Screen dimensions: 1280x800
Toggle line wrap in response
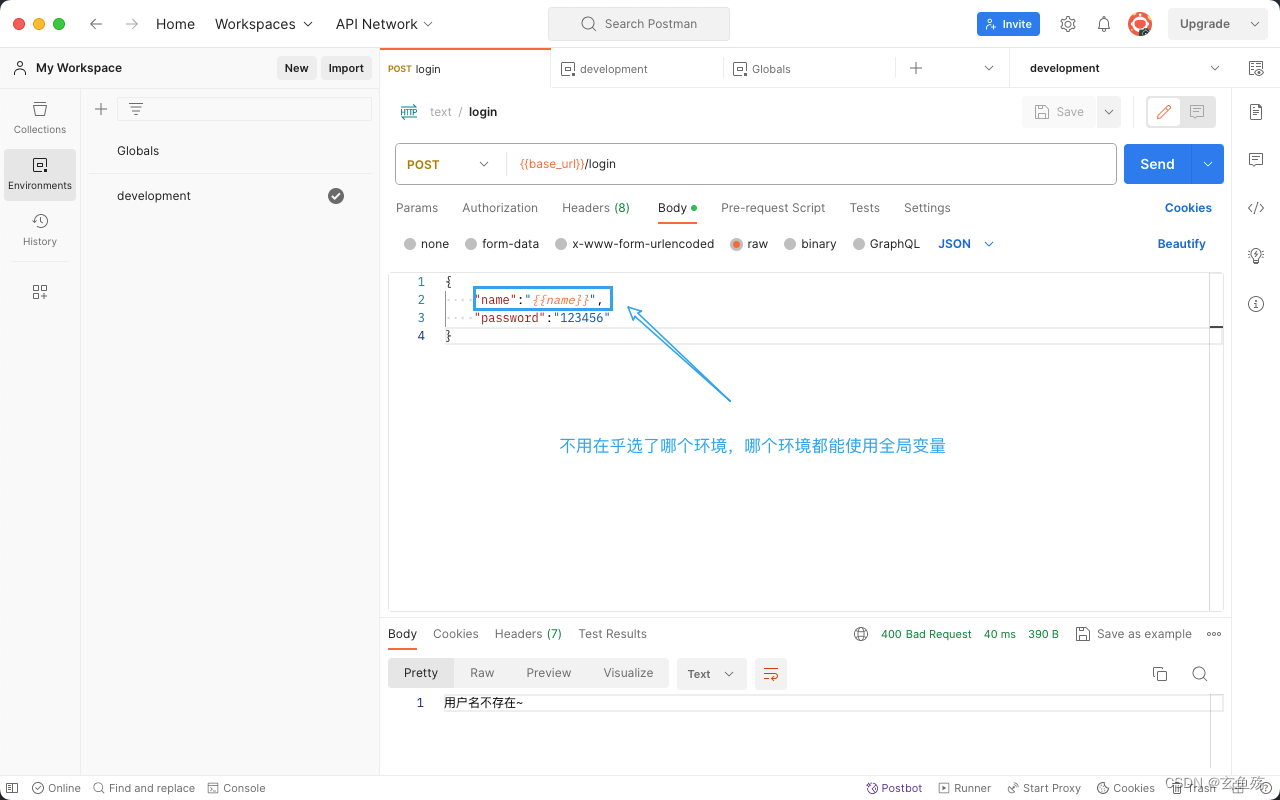[x=771, y=674]
